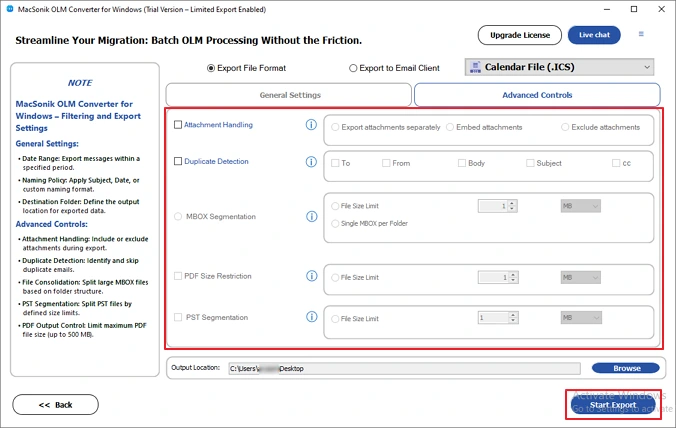Open info icon for PDF Size Restriction
The image size is (676, 428).
pyautogui.click(x=312, y=276)
